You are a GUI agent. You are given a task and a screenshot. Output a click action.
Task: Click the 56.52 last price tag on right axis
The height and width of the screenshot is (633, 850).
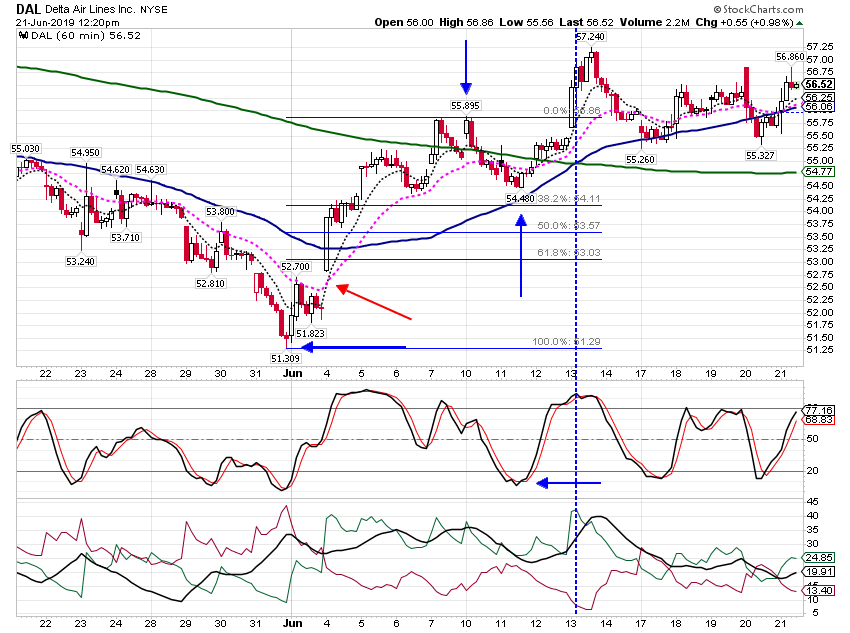pyautogui.click(x=819, y=84)
